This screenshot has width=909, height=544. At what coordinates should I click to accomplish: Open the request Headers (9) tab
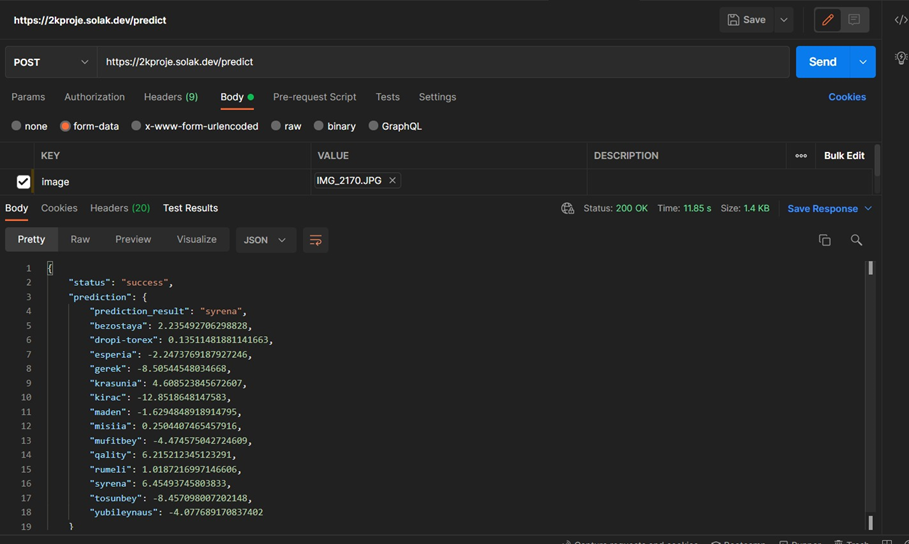(x=171, y=97)
